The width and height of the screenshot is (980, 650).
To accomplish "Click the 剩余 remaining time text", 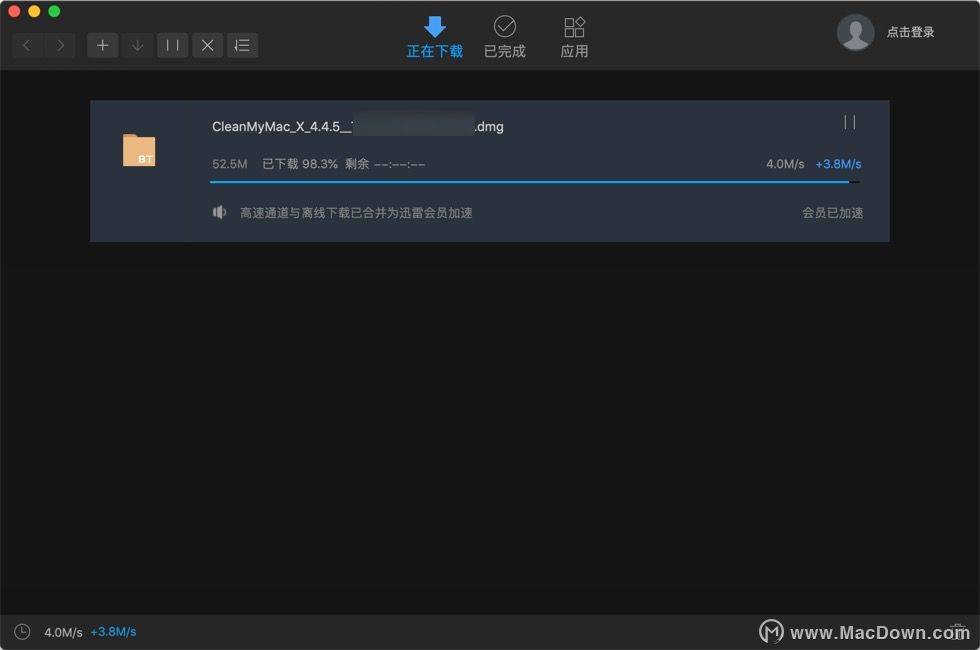I will click(385, 164).
